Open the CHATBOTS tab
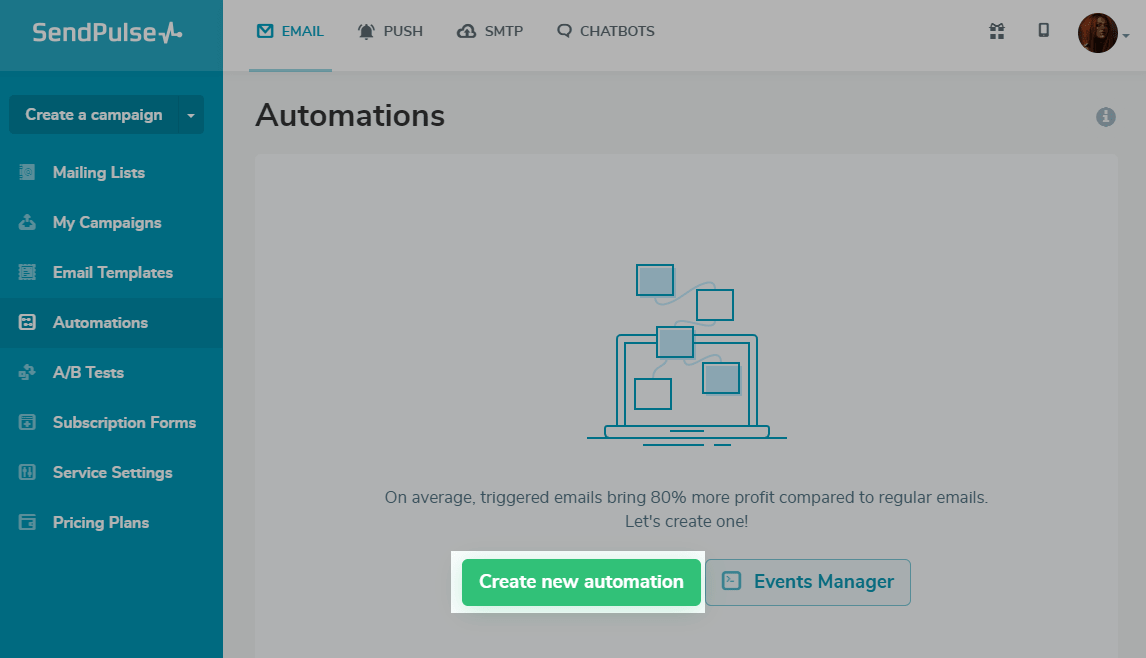Screen dimensions: 1146x658 point(606,31)
